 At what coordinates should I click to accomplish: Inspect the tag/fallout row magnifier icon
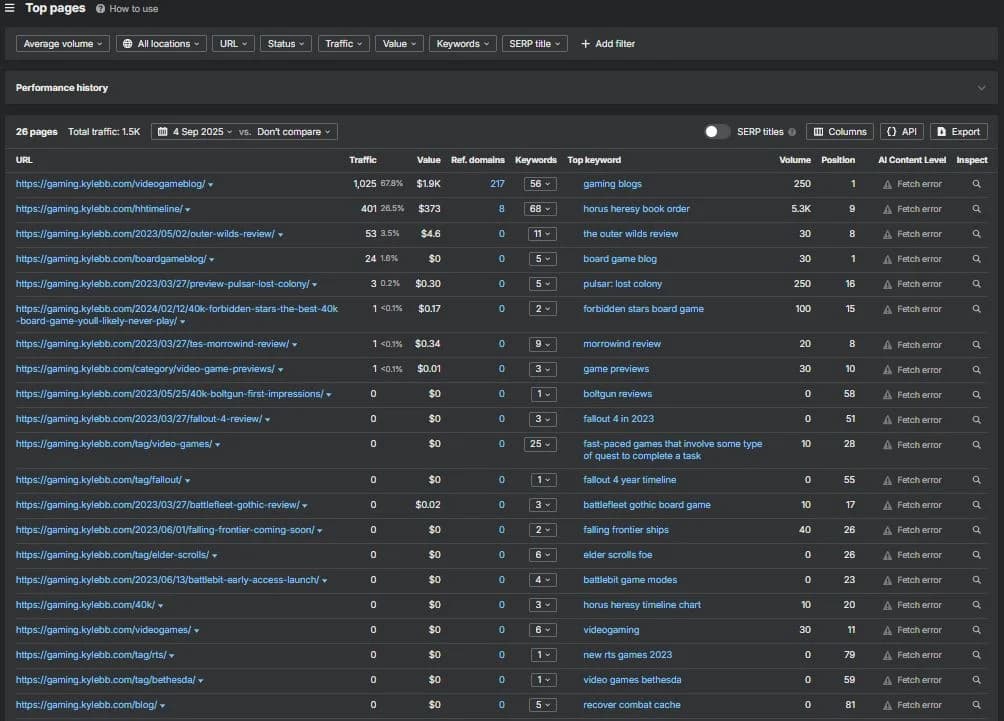[976, 480]
